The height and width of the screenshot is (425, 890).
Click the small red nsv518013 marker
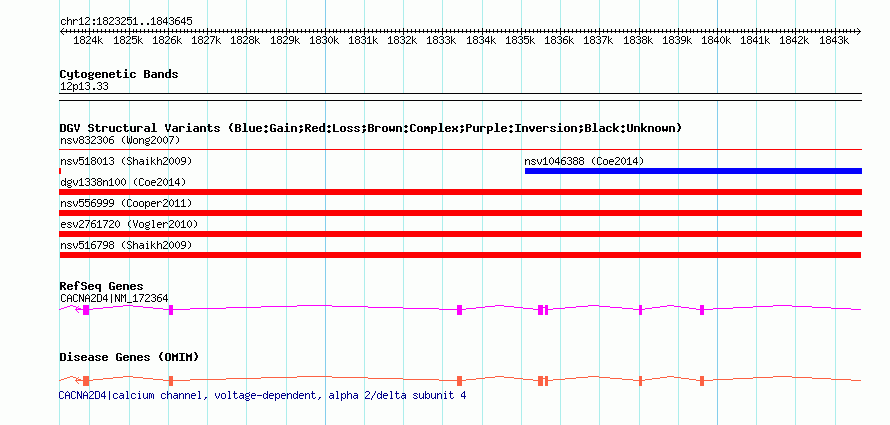60,171
